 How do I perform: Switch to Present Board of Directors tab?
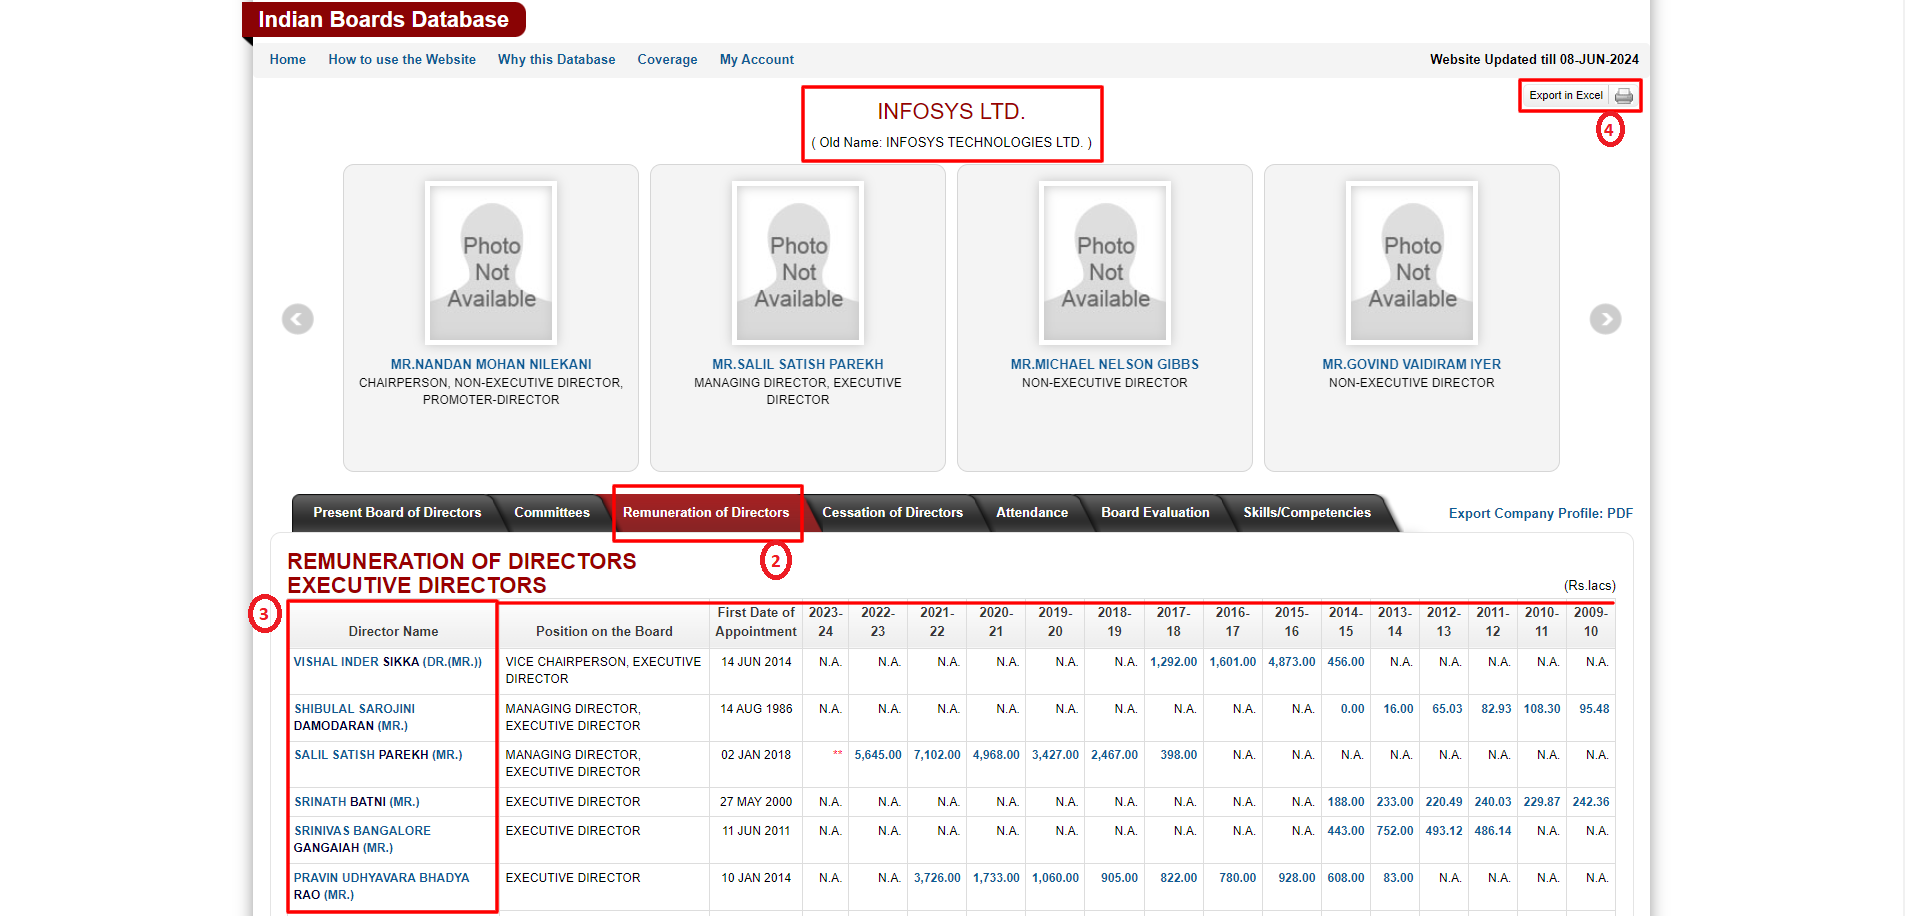click(397, 513)
